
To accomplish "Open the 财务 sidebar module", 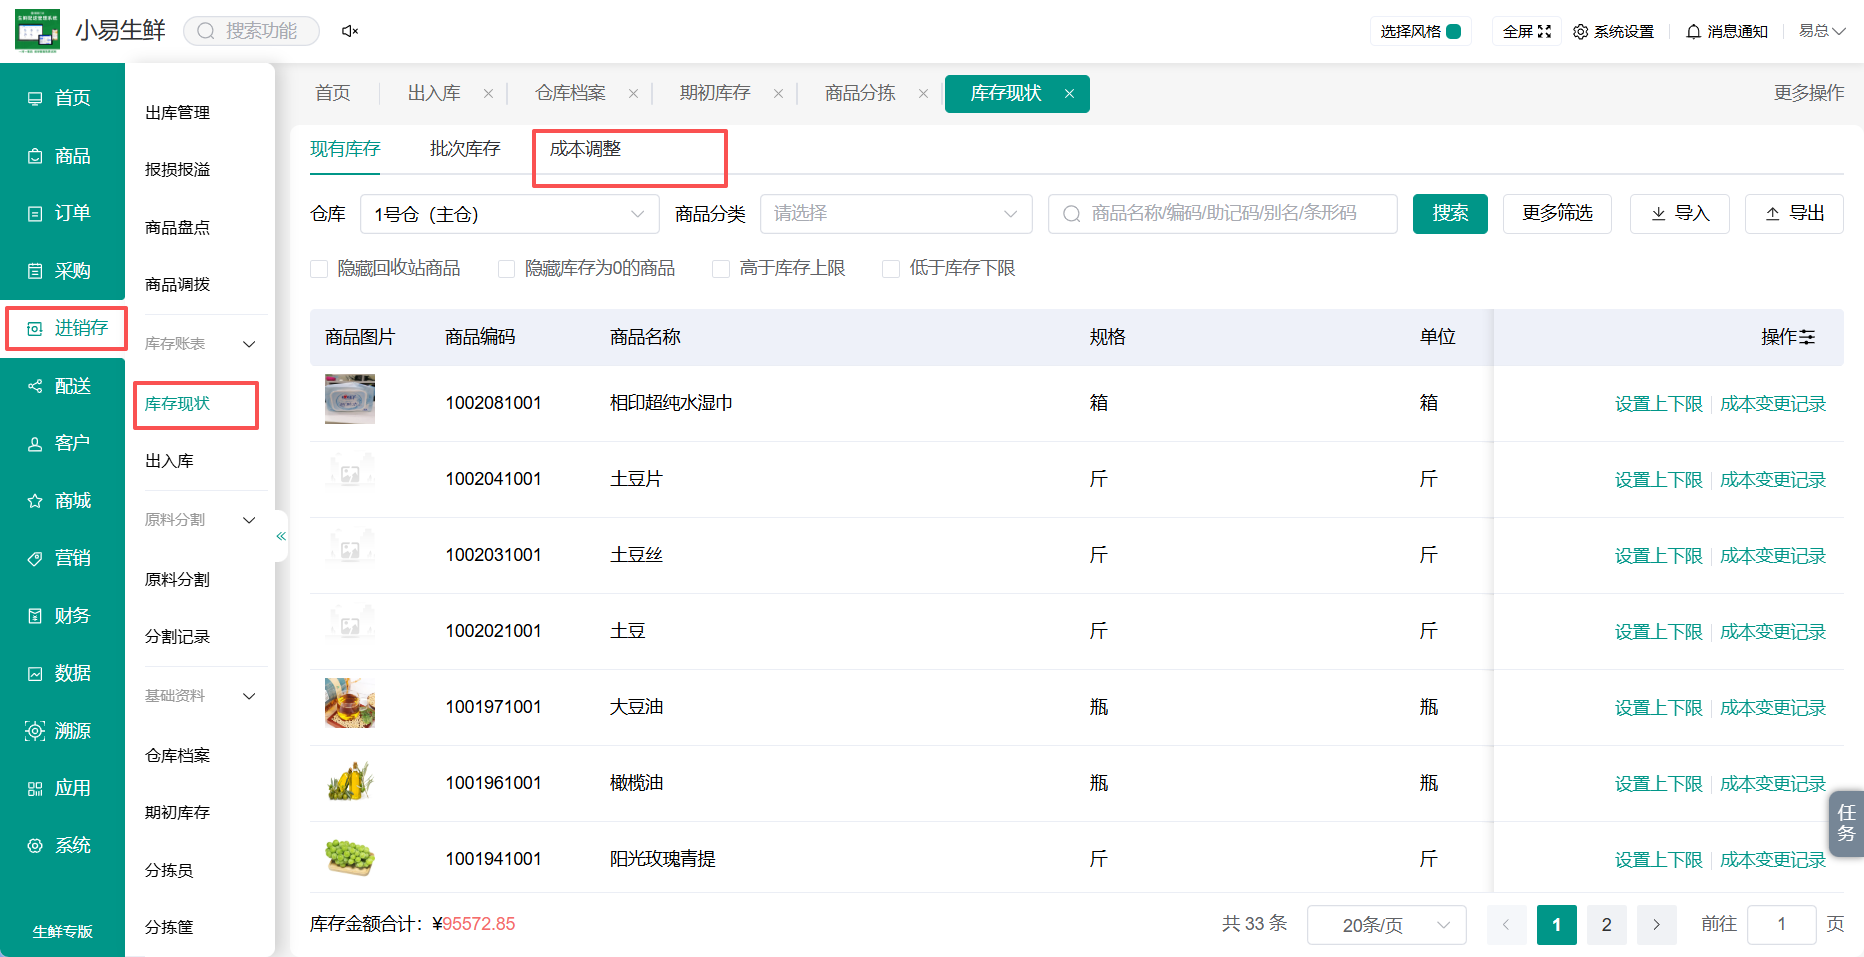I will 62,616.
